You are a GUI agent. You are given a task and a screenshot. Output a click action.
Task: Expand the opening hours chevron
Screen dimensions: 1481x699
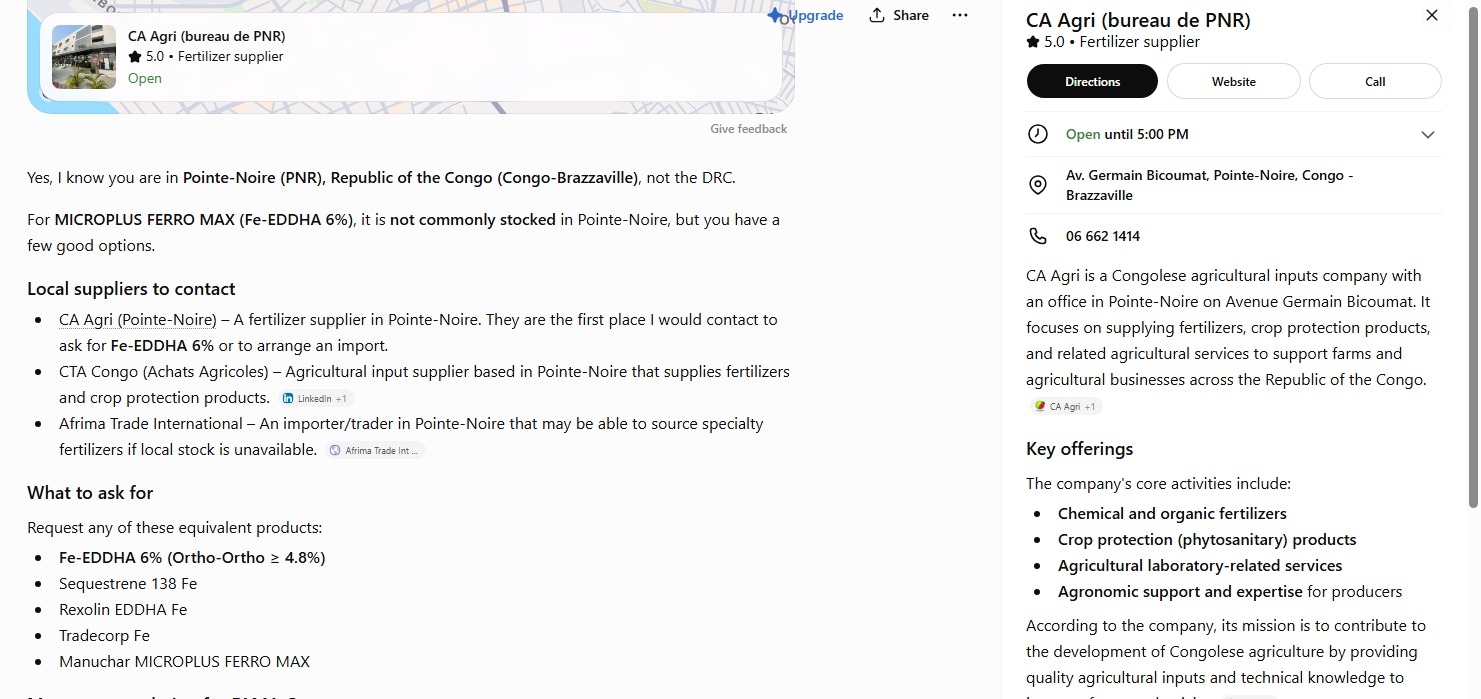pos(1428,135)
